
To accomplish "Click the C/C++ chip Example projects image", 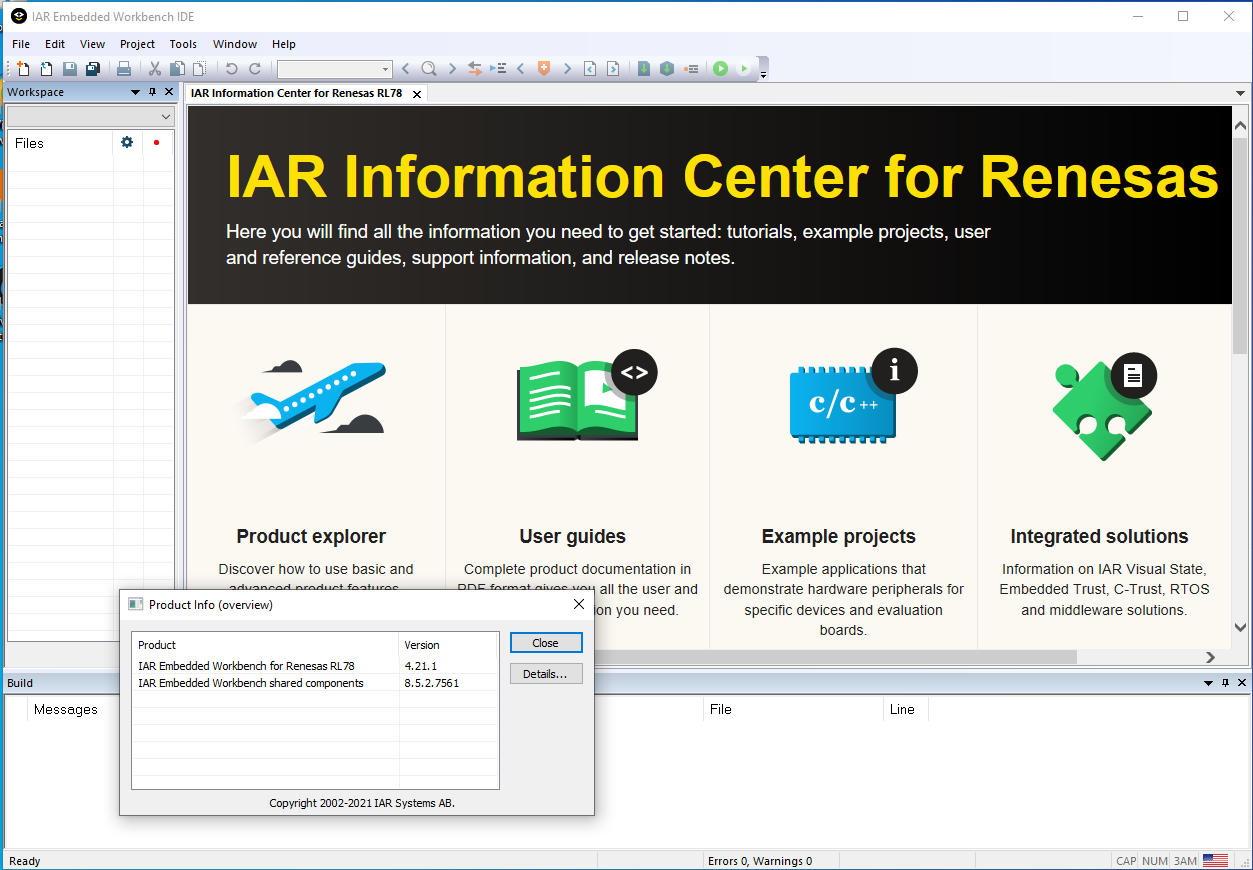I will 852,397.
